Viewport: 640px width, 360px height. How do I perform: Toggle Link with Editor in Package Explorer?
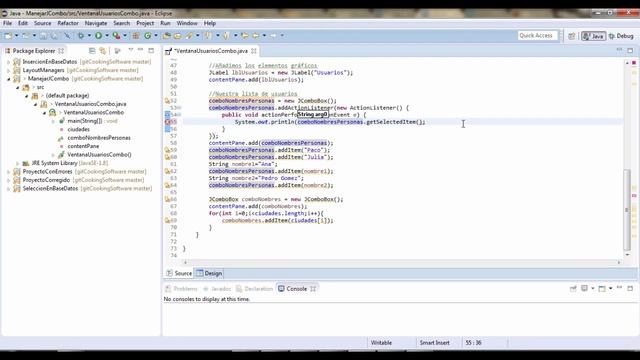pyautogui.click(x=103, y=51)
